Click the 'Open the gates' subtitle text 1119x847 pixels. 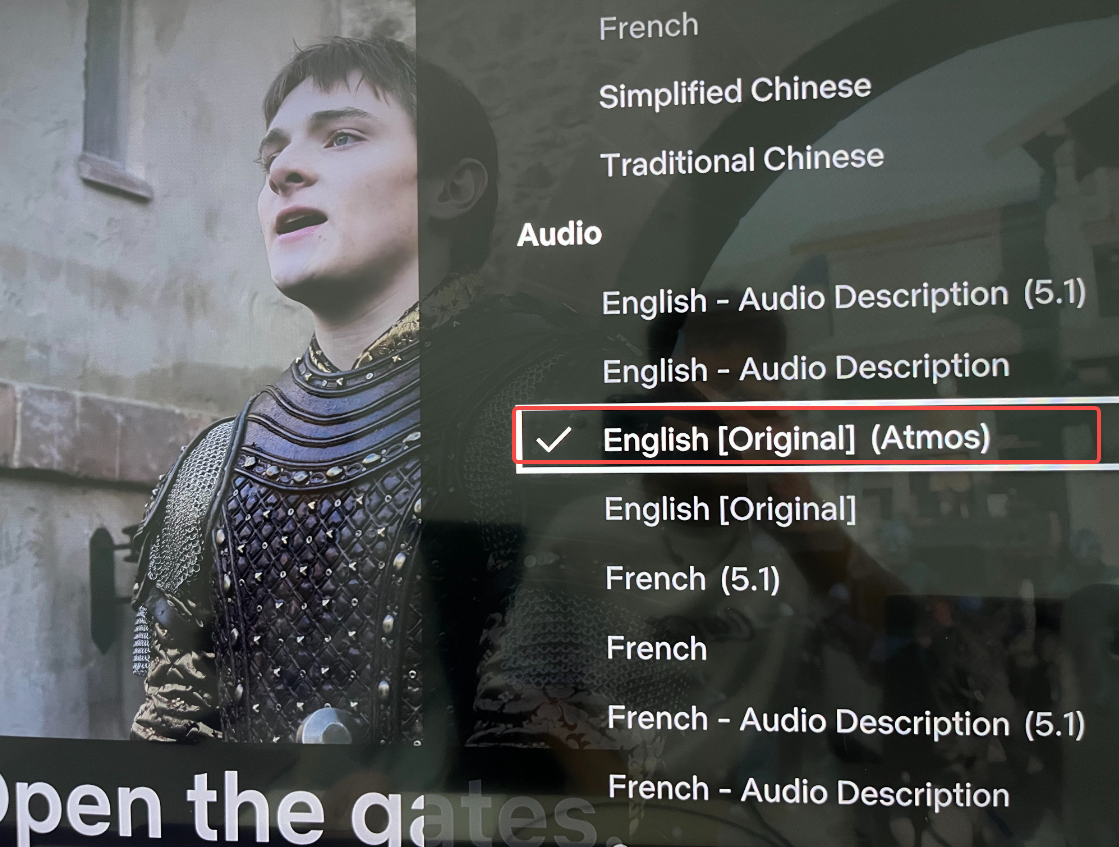click(300, 810)
